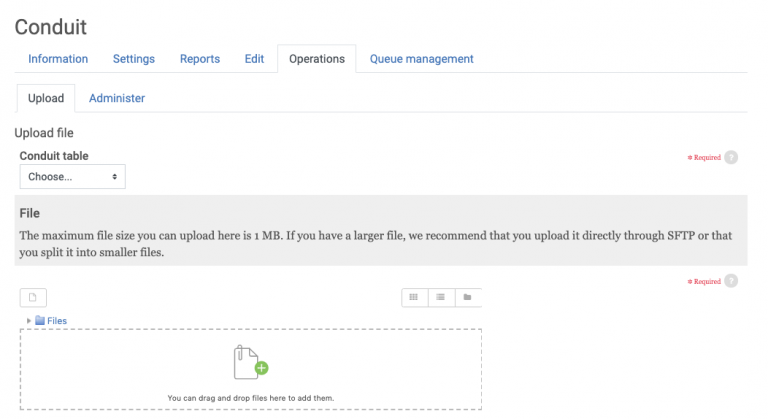Click help icon beside file picker
Image resolution: width=768 pixels, height=419 pixels.
[731, 281]
